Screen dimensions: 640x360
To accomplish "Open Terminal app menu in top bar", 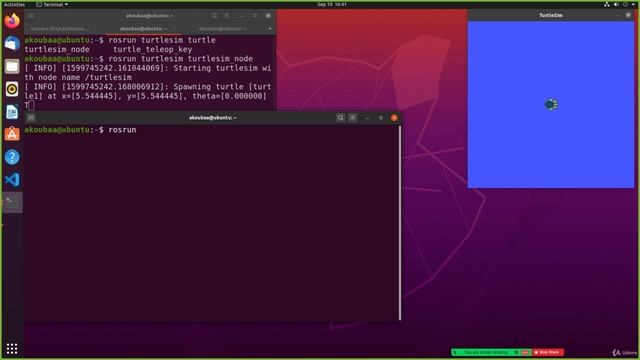I will click(x=52, y=4).
